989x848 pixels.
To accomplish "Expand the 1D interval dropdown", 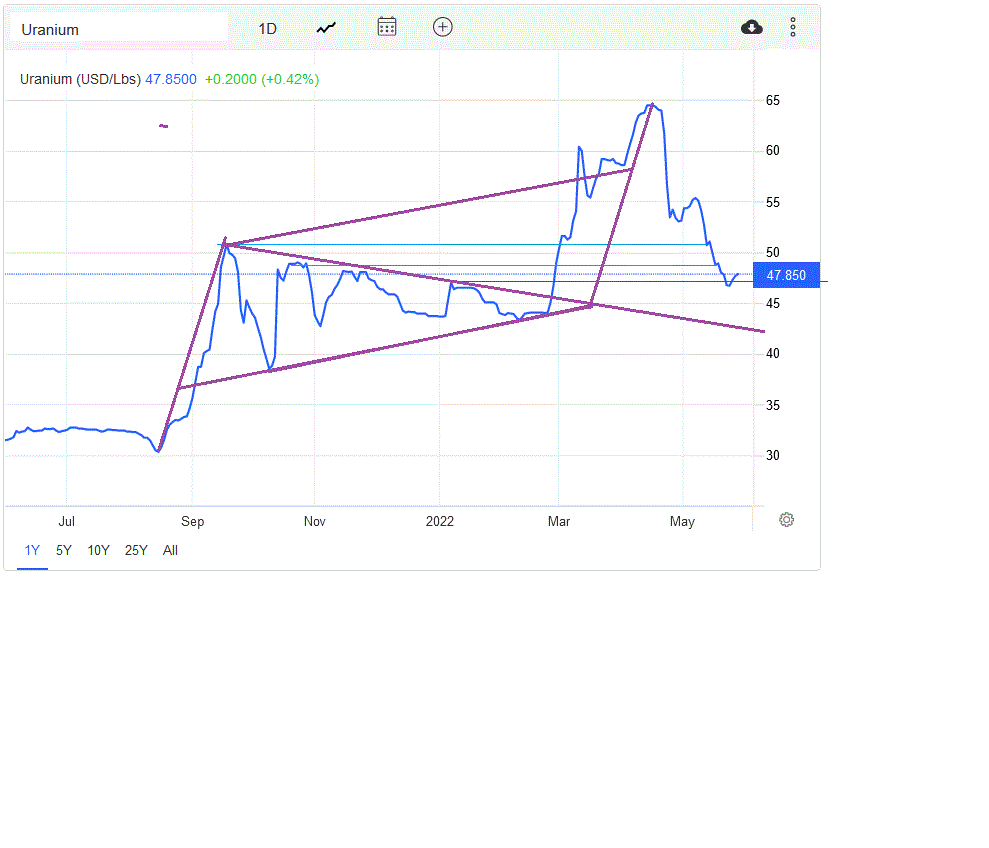I will (267, 29).
